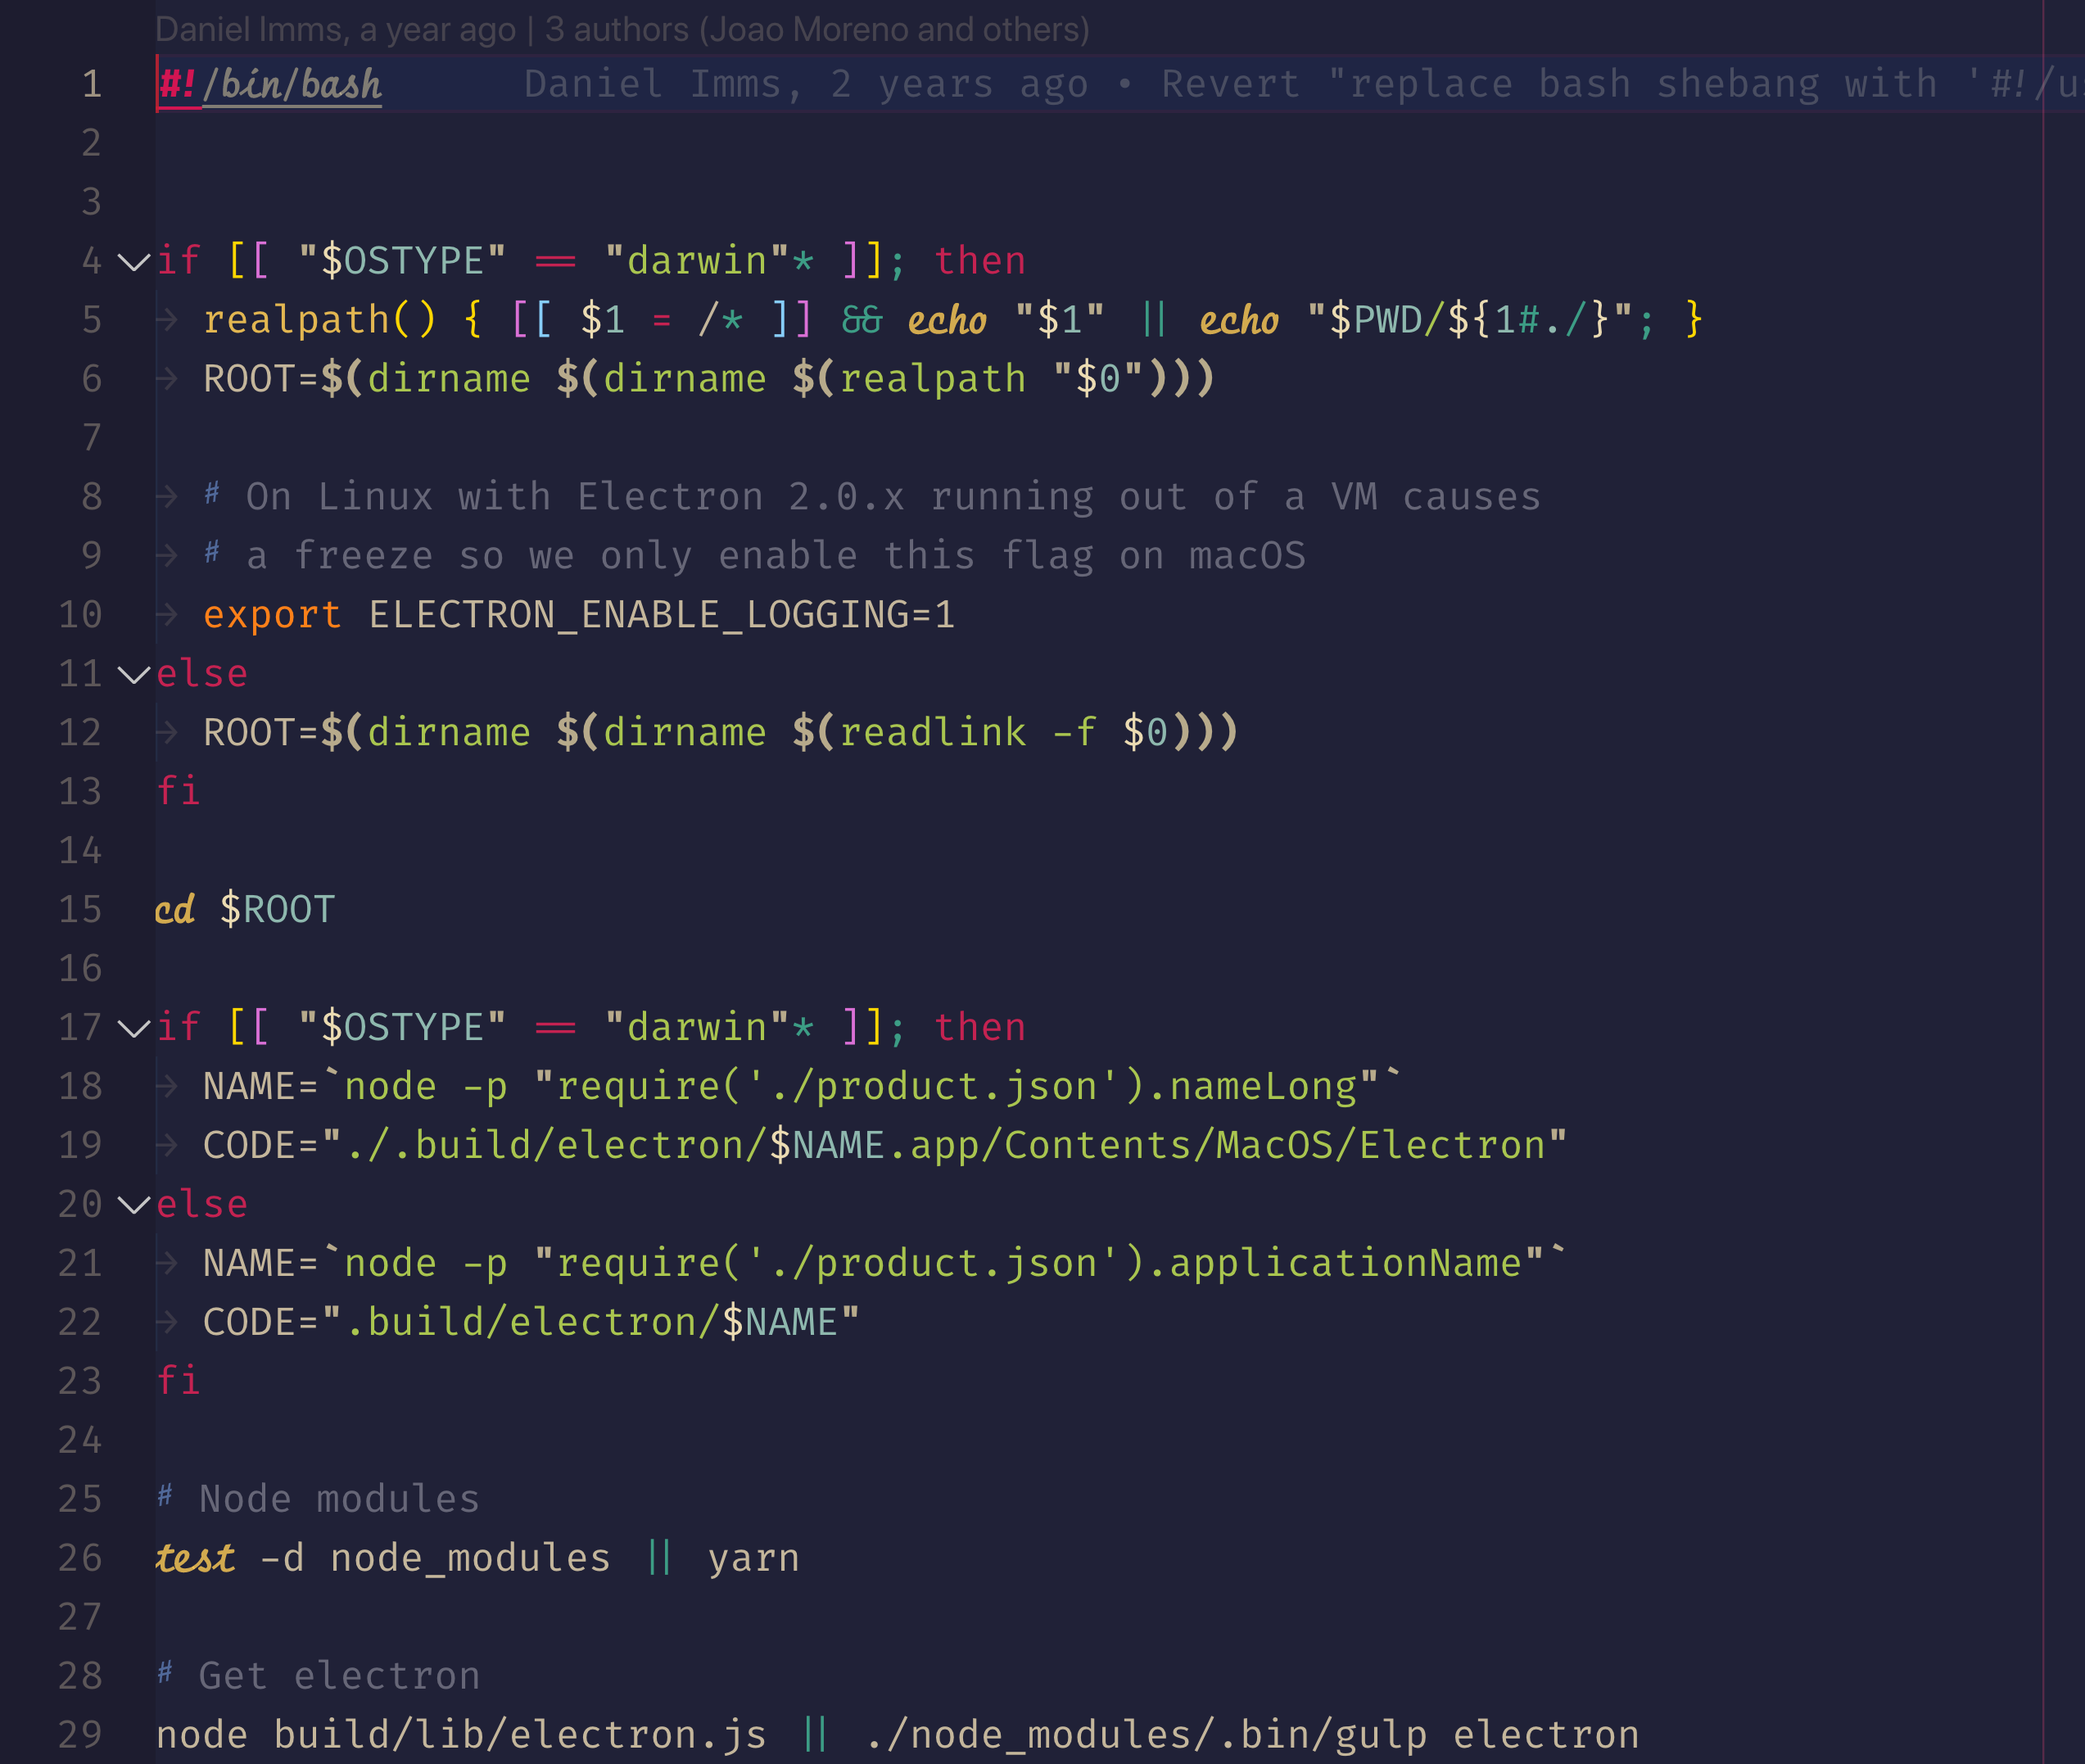2085x1764 pixels.
Task: Click line number 26 in the gutter
Action: (x=80, y=1558)
